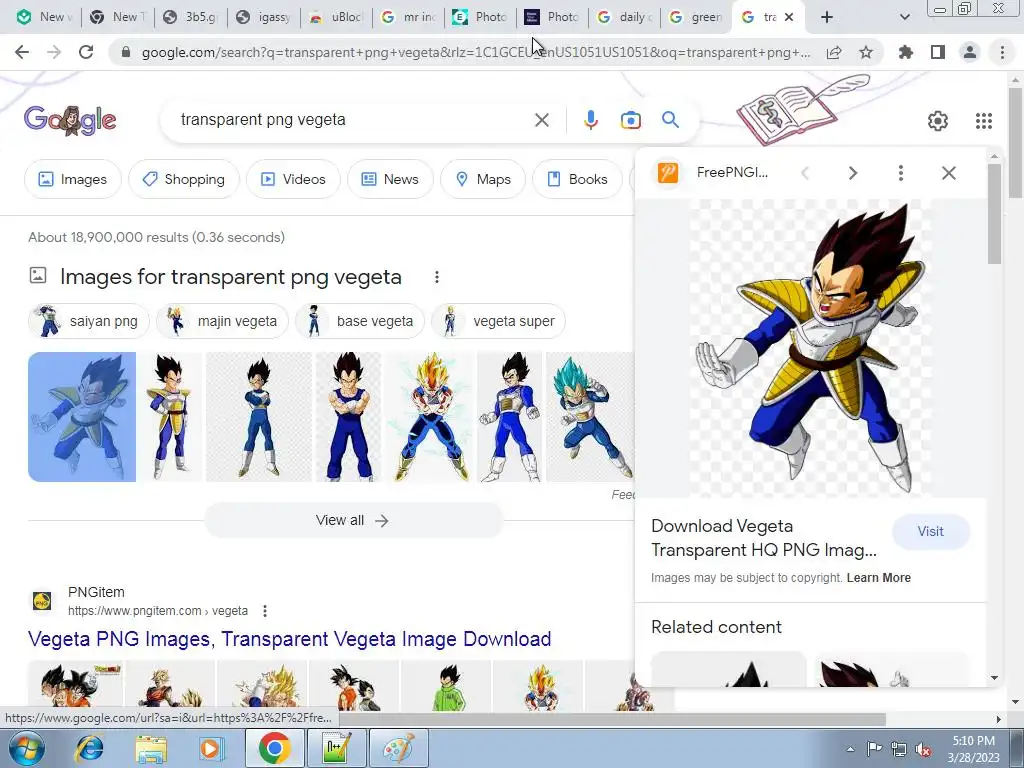The height and width of the screenshot is (768, 1024).
Task: Switch to the uBlock tab
Action: 336,17
